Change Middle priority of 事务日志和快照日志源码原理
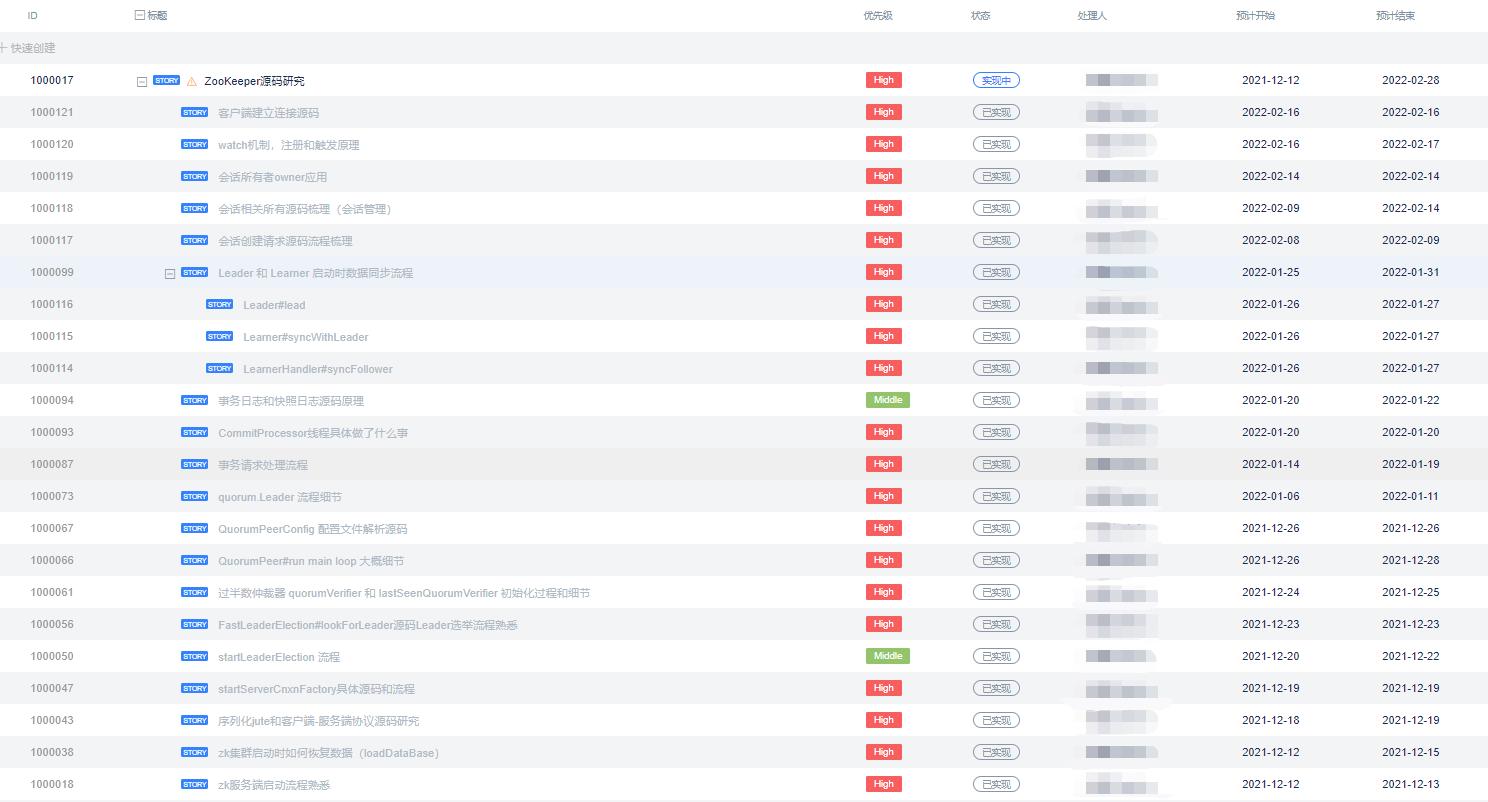This screenshot has height=802, width=1488. tap(888, 400)
